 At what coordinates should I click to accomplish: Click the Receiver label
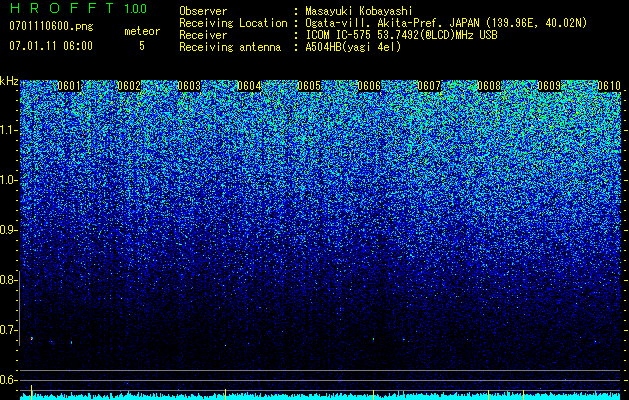(203, 35)
